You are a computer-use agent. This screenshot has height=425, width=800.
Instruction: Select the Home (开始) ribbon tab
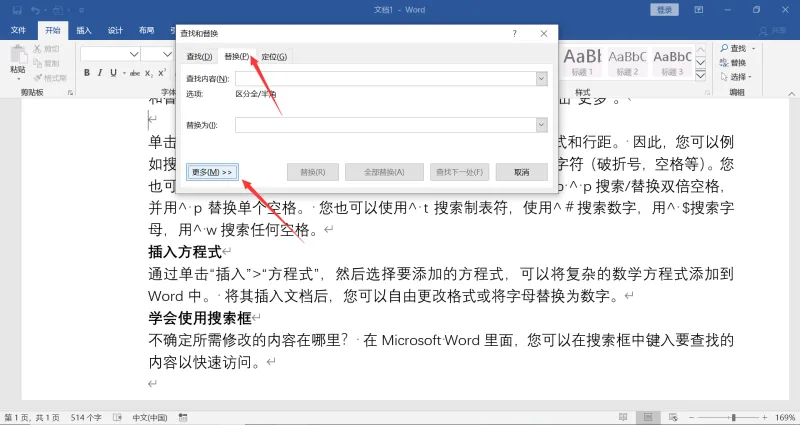[53, 30]
